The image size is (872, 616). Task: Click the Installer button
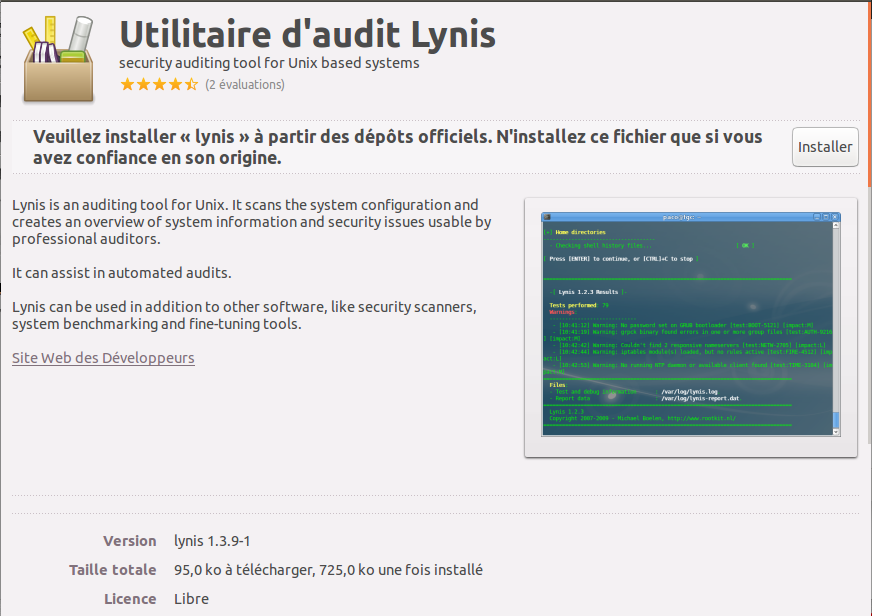[825, 147]
